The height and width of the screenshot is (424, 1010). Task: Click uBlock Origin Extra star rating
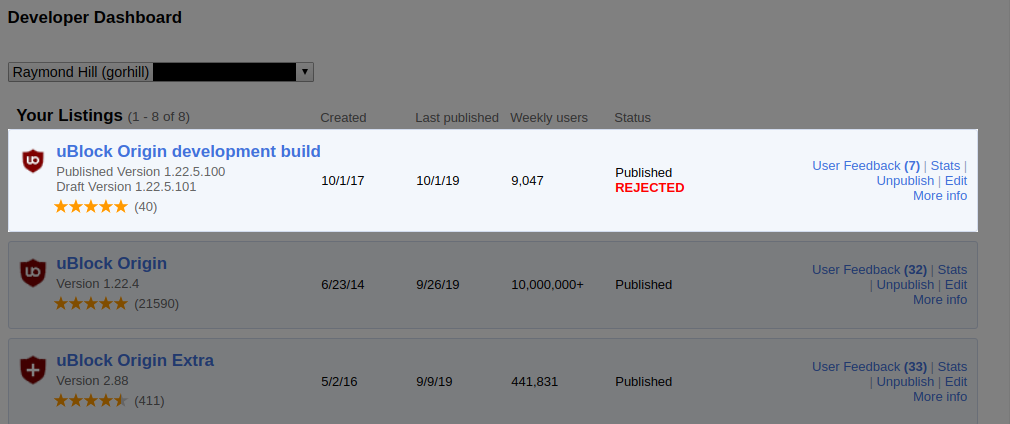coord(91,401)
